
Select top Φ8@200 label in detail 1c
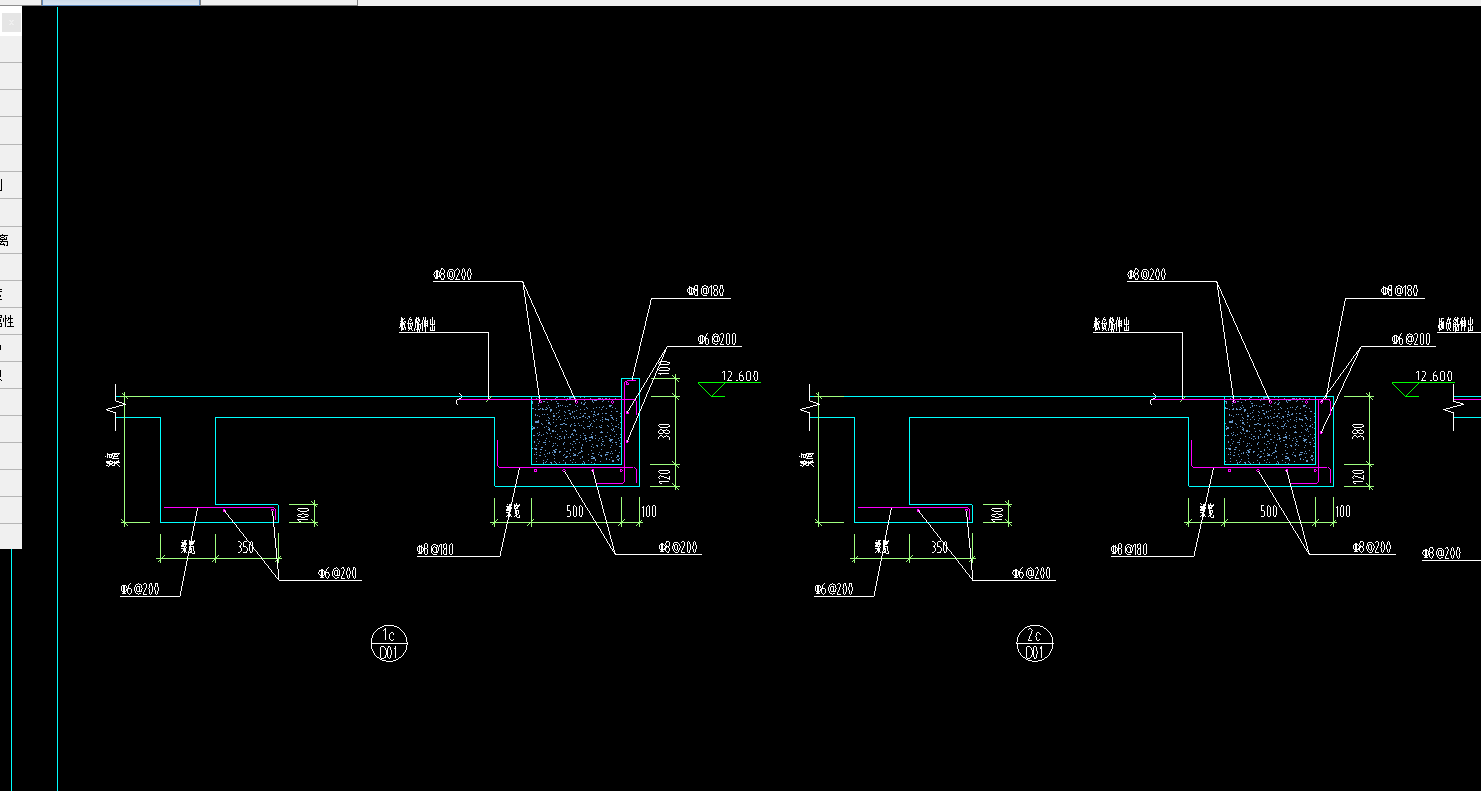click(452, 275)
